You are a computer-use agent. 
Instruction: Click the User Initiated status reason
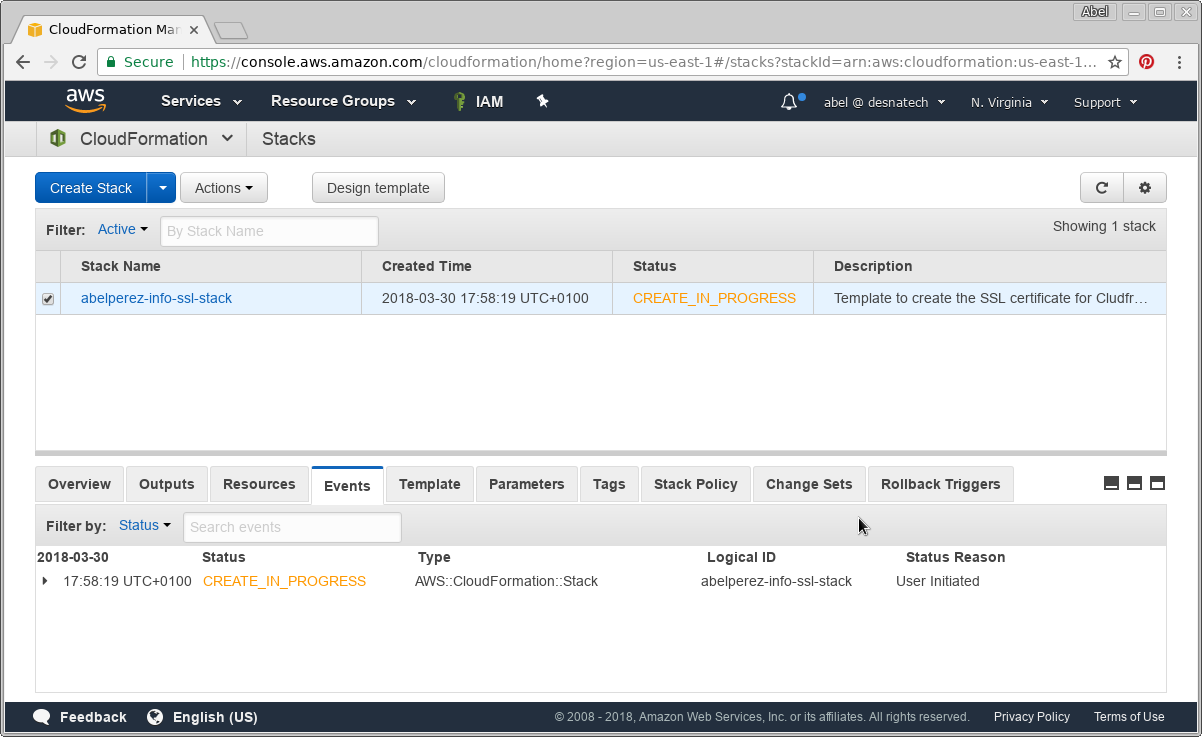(x=938, y=581)
